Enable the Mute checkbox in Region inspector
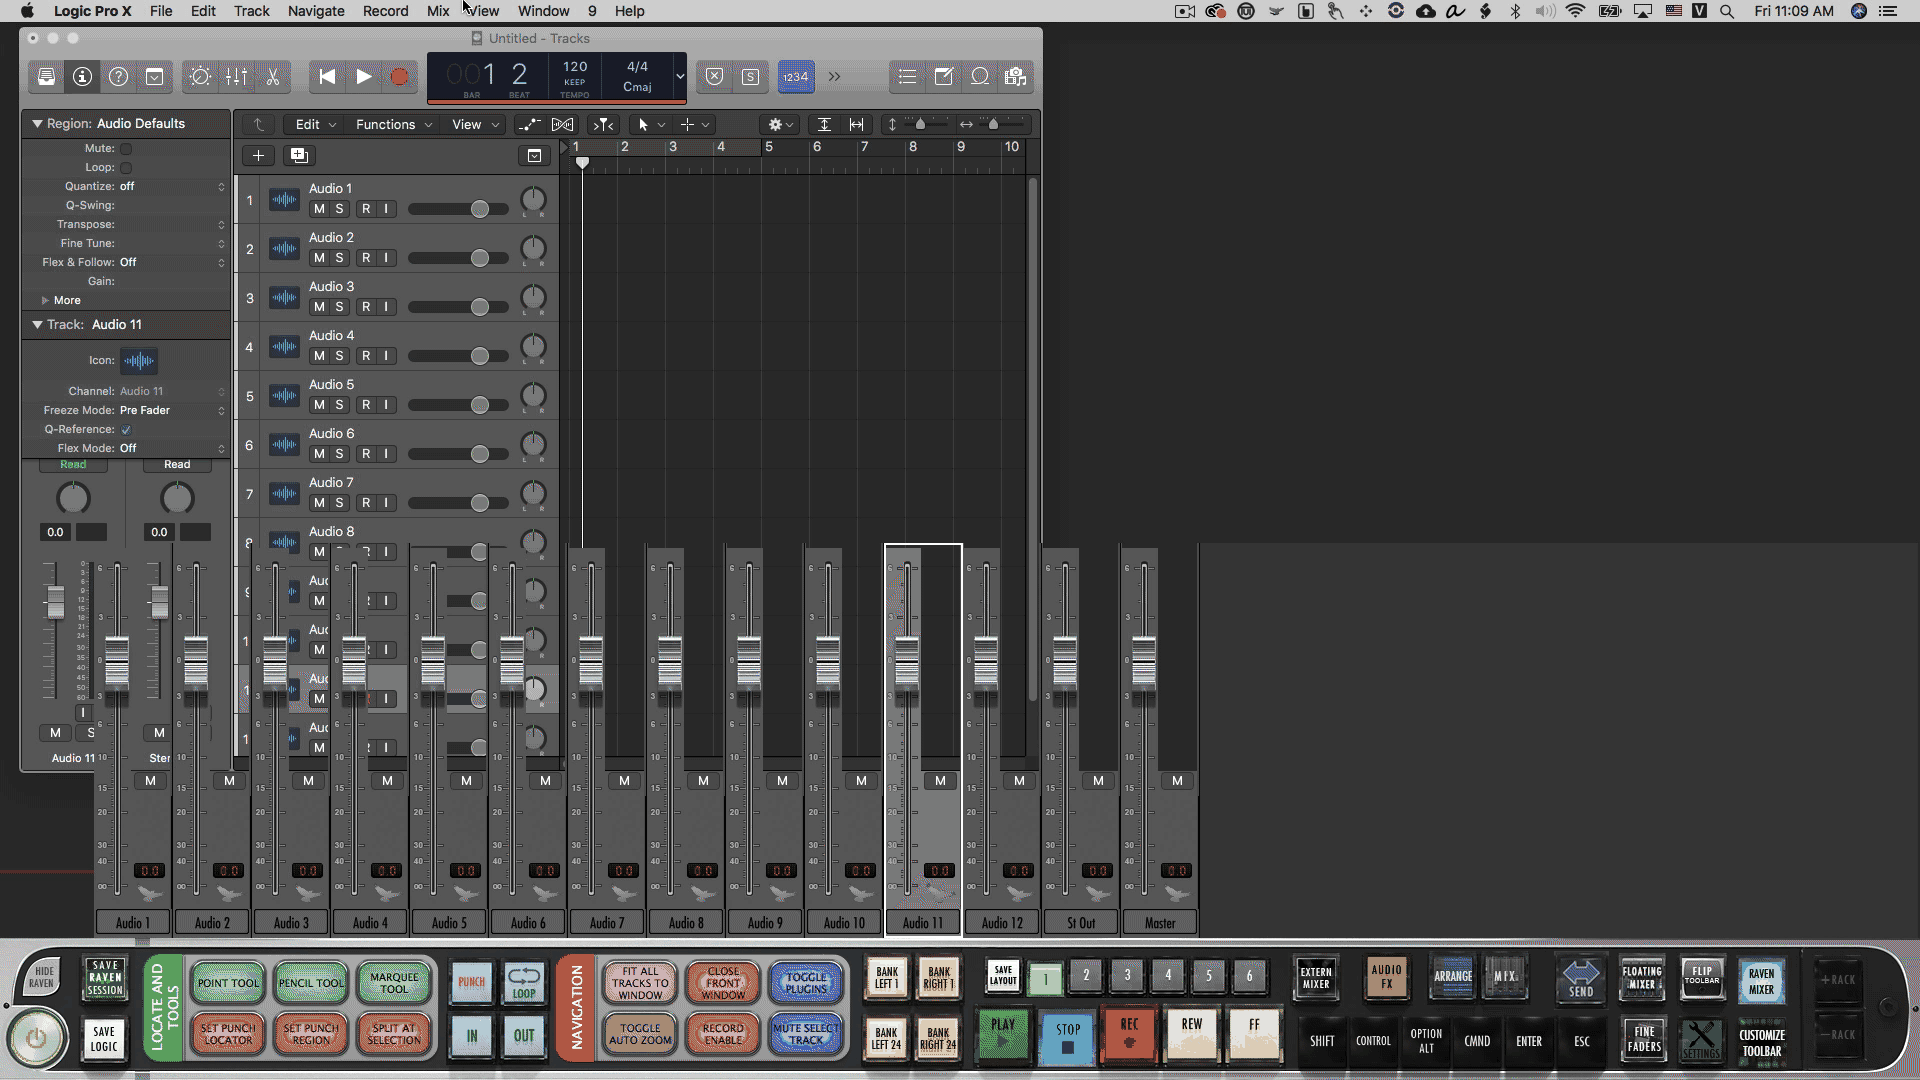 [126, 149]
